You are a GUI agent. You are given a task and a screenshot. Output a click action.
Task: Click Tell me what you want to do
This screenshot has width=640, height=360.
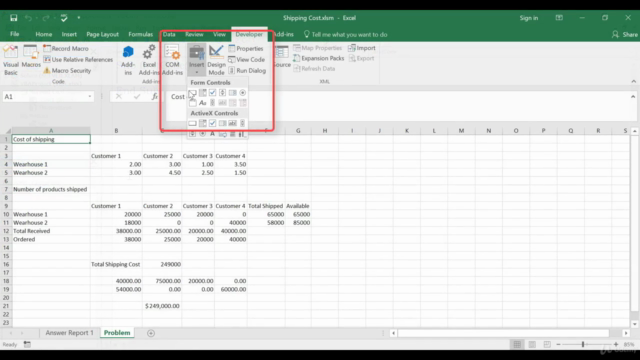[345, 35]
